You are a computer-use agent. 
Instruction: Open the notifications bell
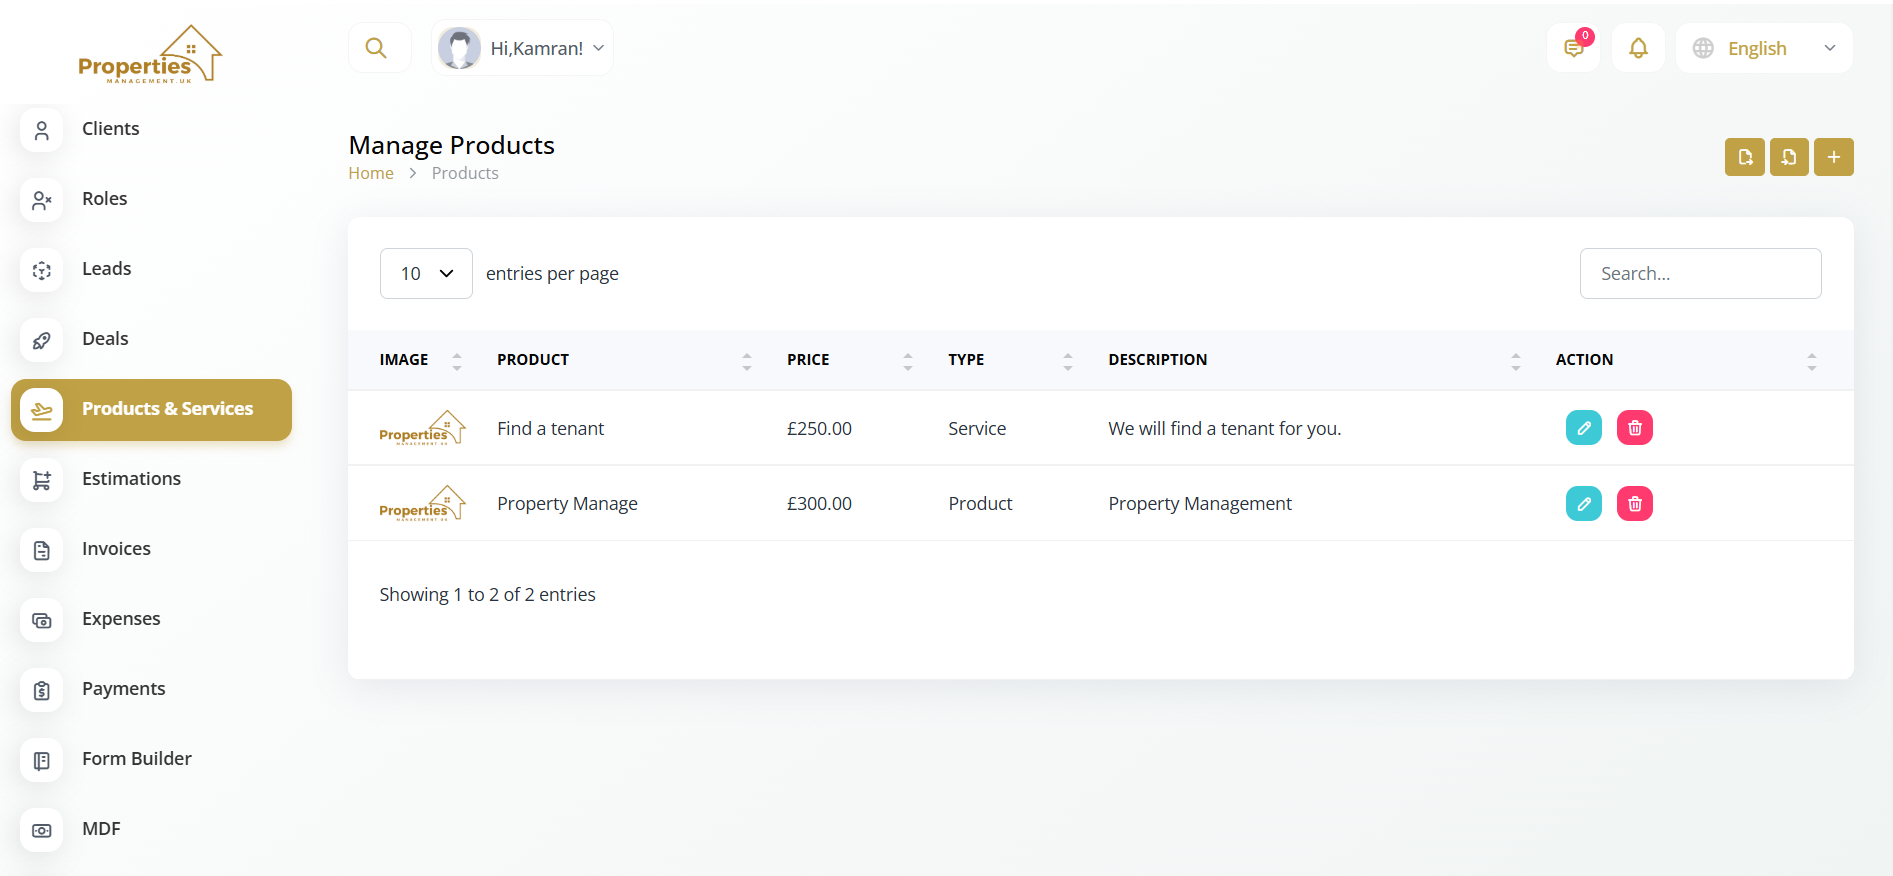1638,48
